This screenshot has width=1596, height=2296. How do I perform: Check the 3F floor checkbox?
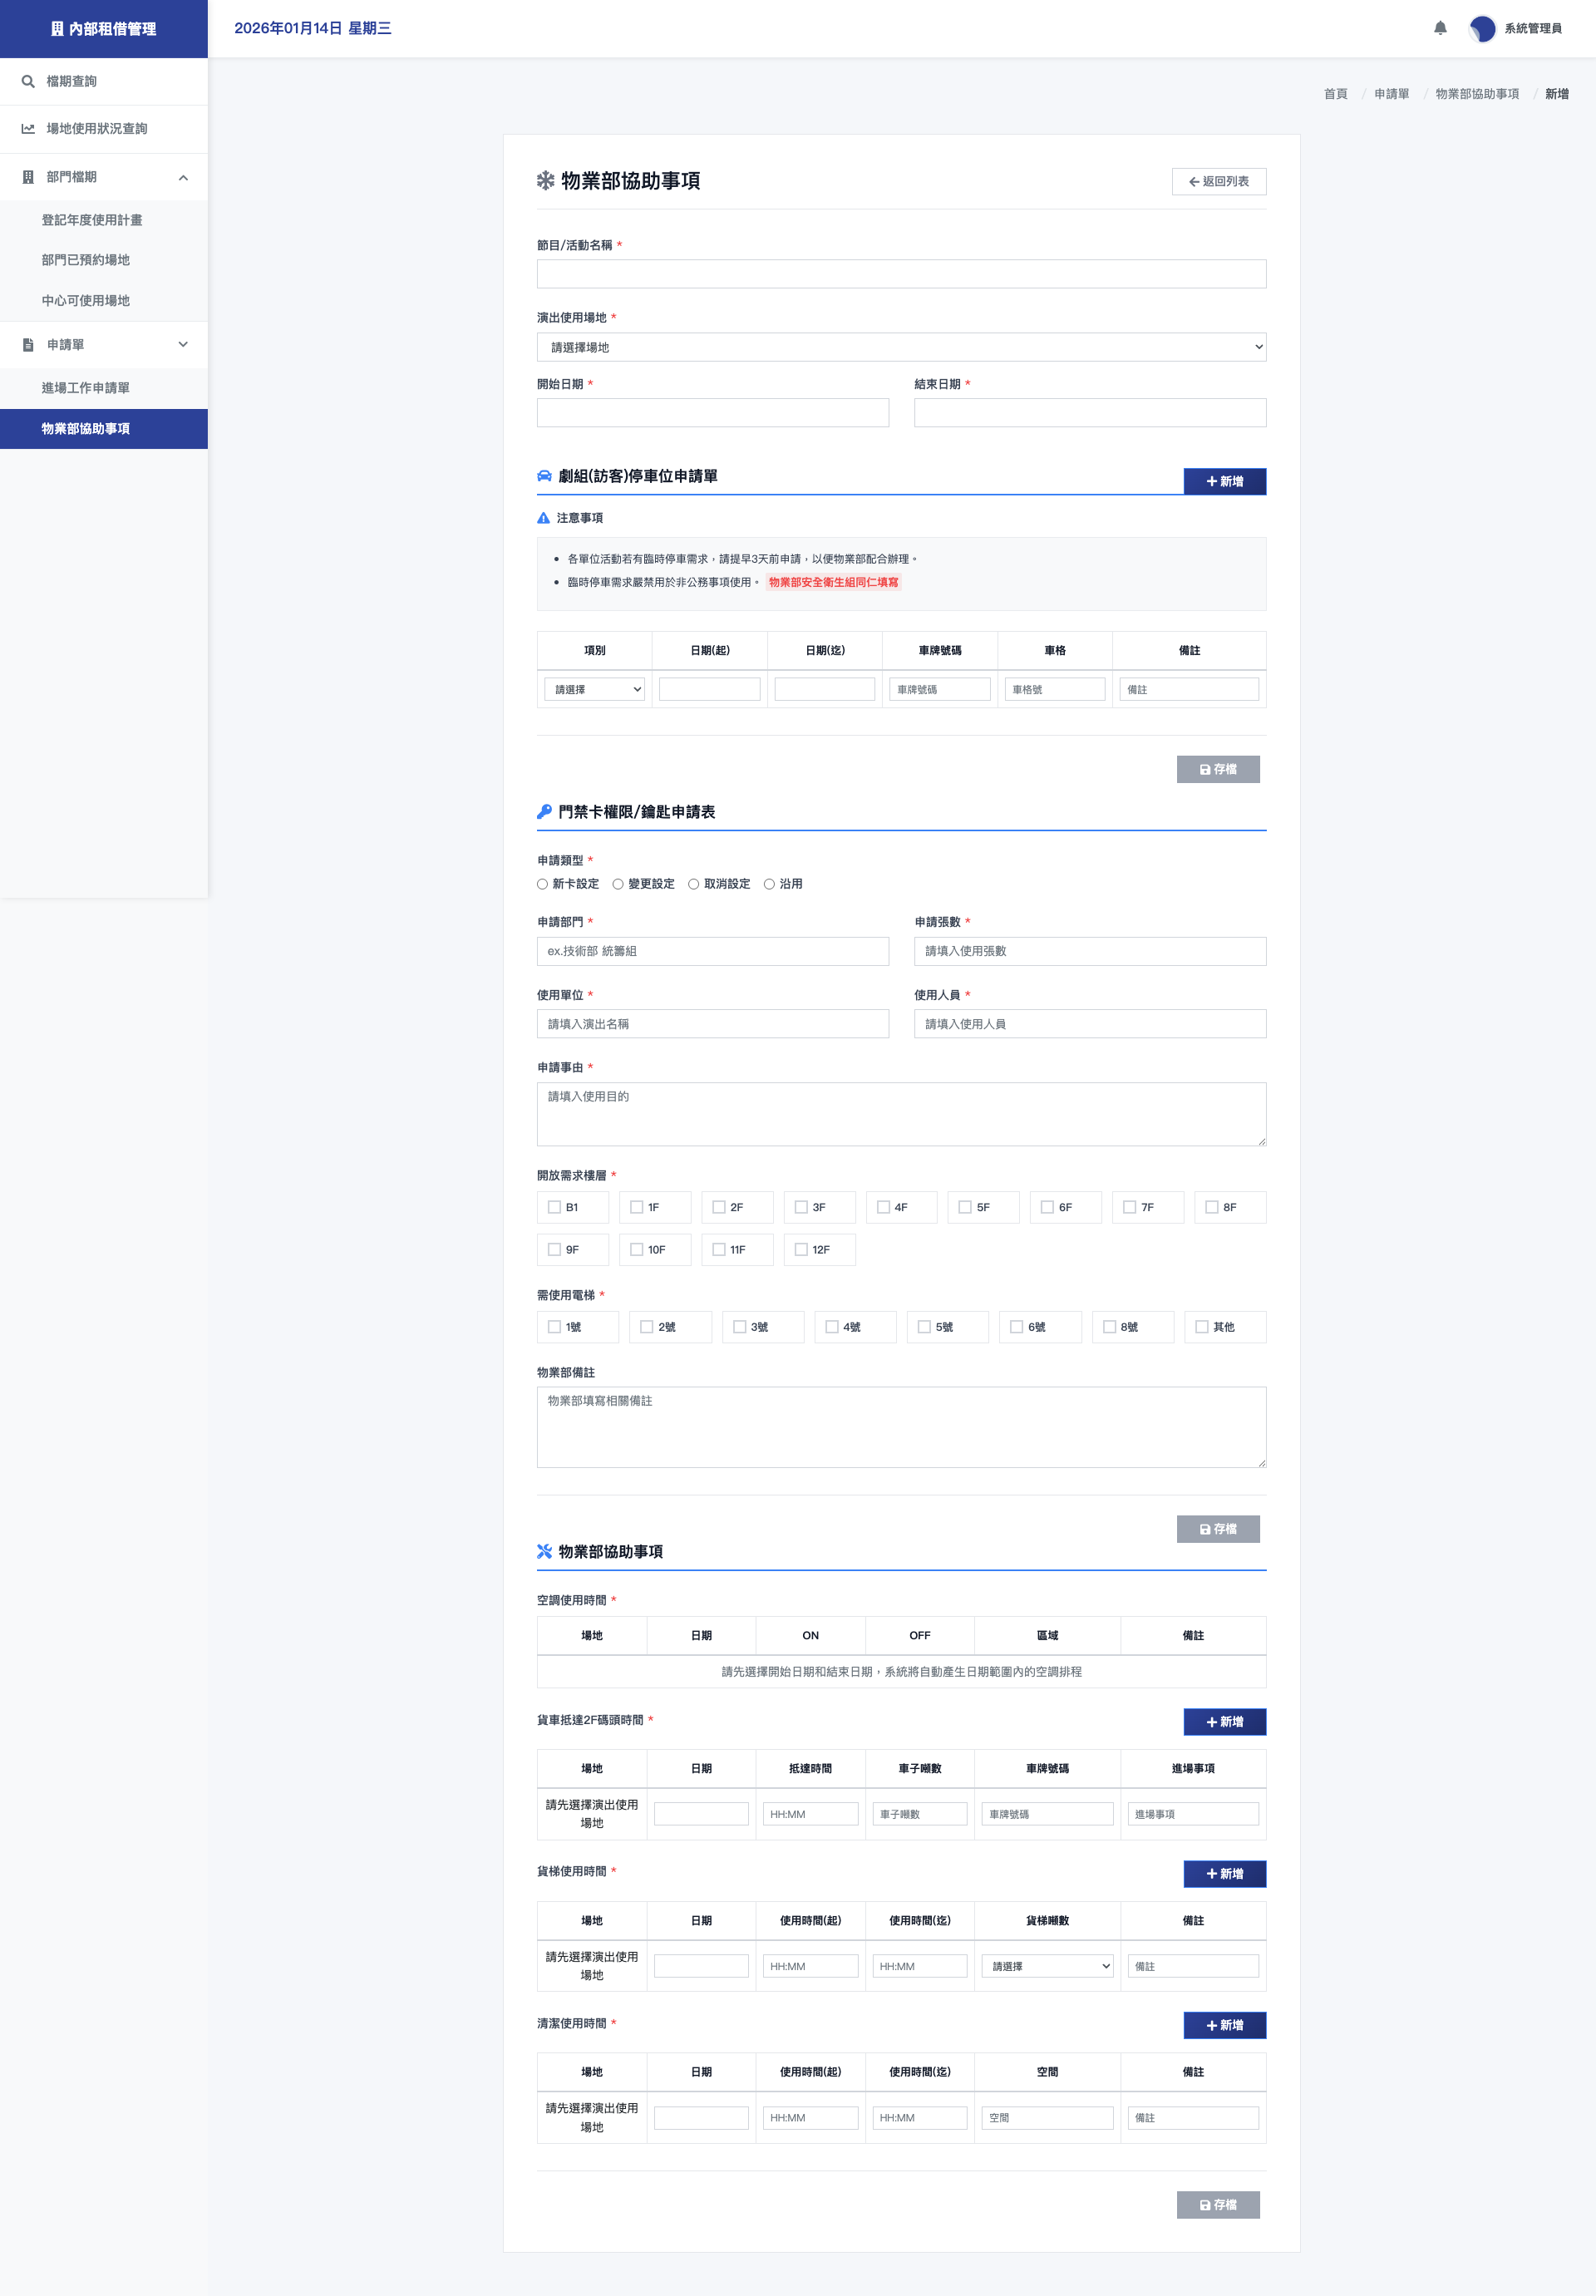coord(801,1207)
